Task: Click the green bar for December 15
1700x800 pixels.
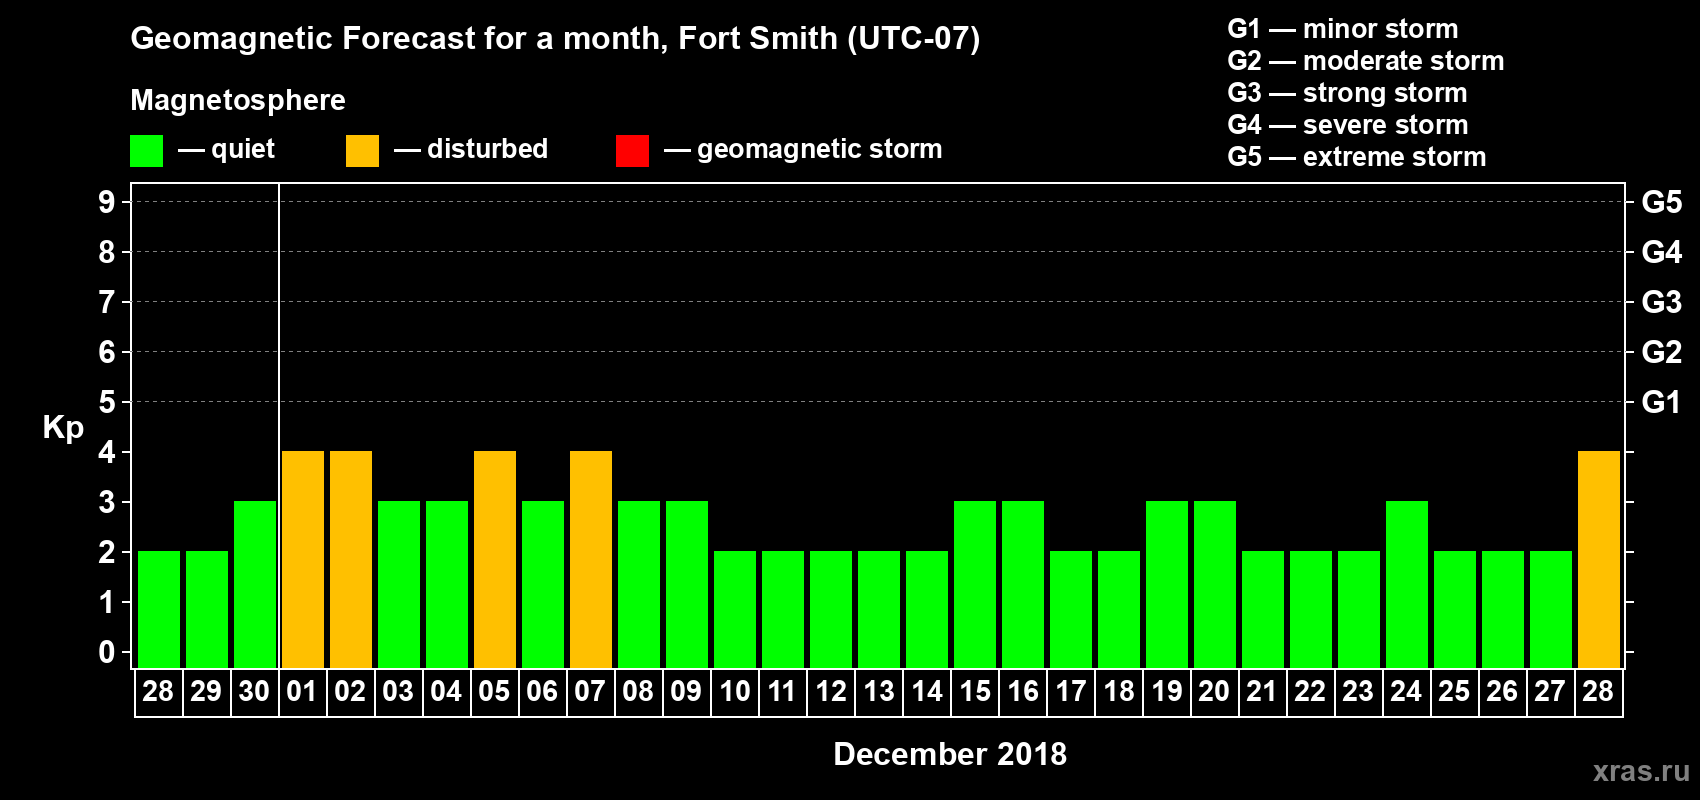Action: coord(975,584)
